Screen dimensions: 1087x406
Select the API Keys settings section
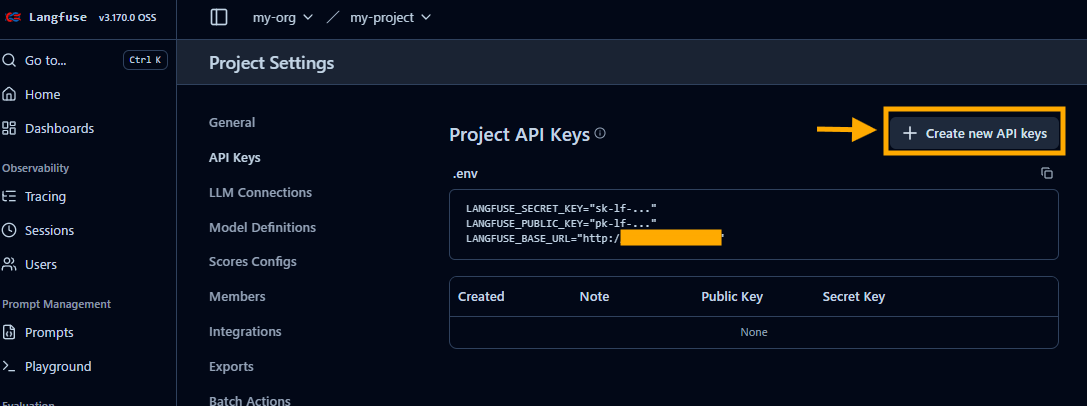point(235,157)
